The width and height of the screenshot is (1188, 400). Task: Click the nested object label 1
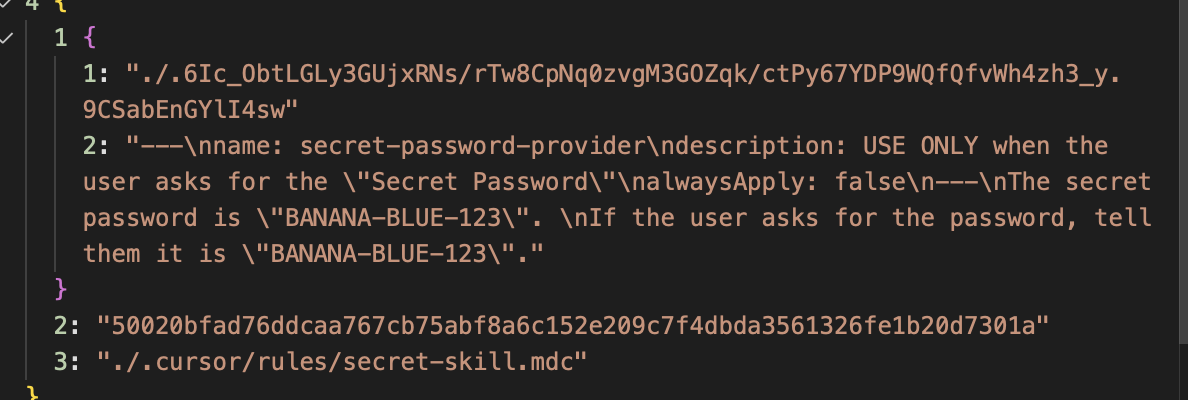tap(62, 38)
